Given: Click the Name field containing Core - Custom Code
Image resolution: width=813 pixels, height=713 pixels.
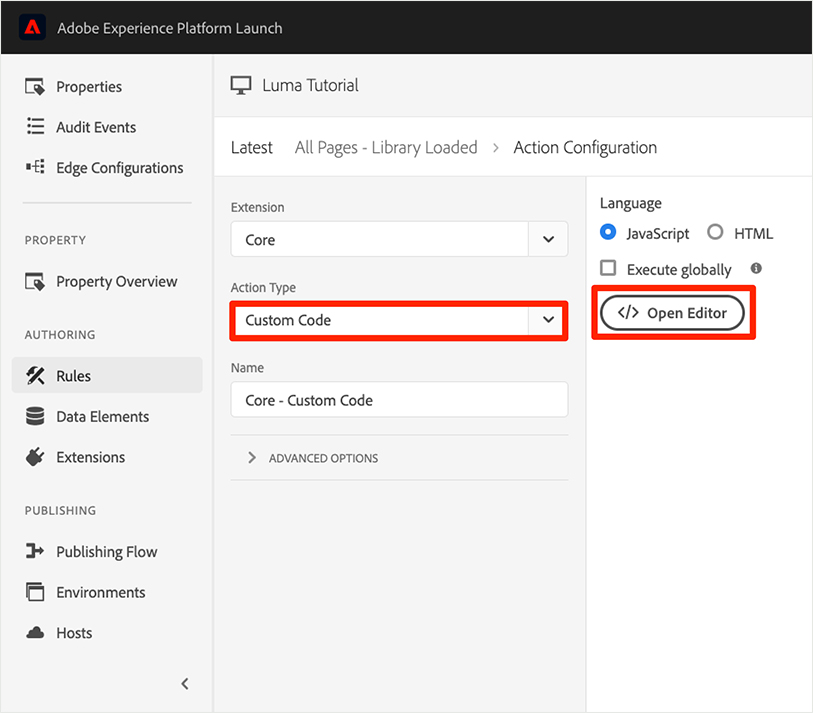Looking at the screenshot, I should (399, 400).
